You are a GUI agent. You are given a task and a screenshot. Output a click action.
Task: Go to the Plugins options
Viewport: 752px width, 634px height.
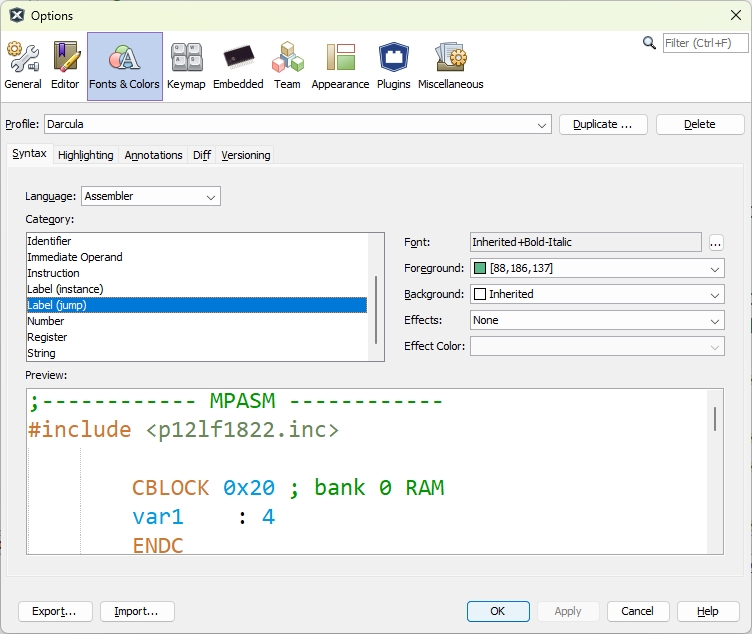tap(394, 66)
